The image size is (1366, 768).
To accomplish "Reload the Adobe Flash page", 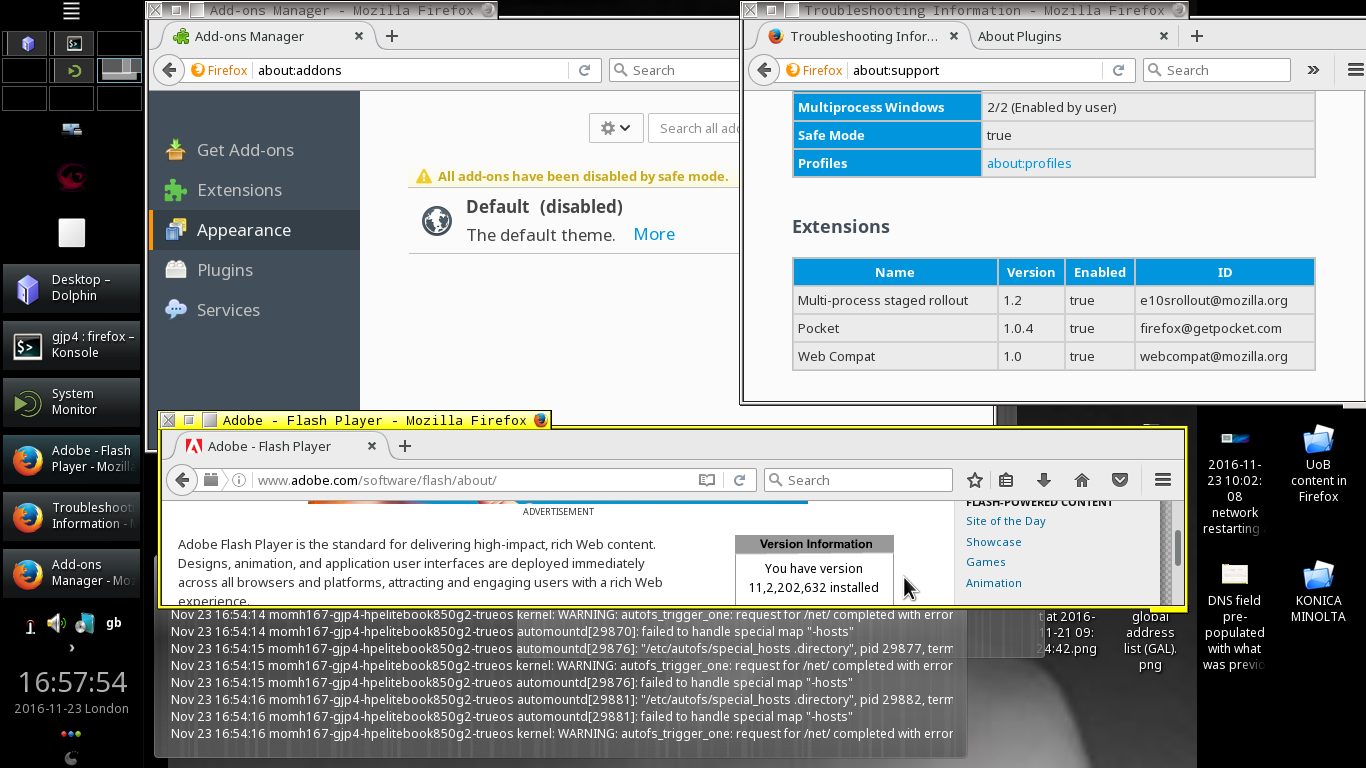I will point(739,480).
